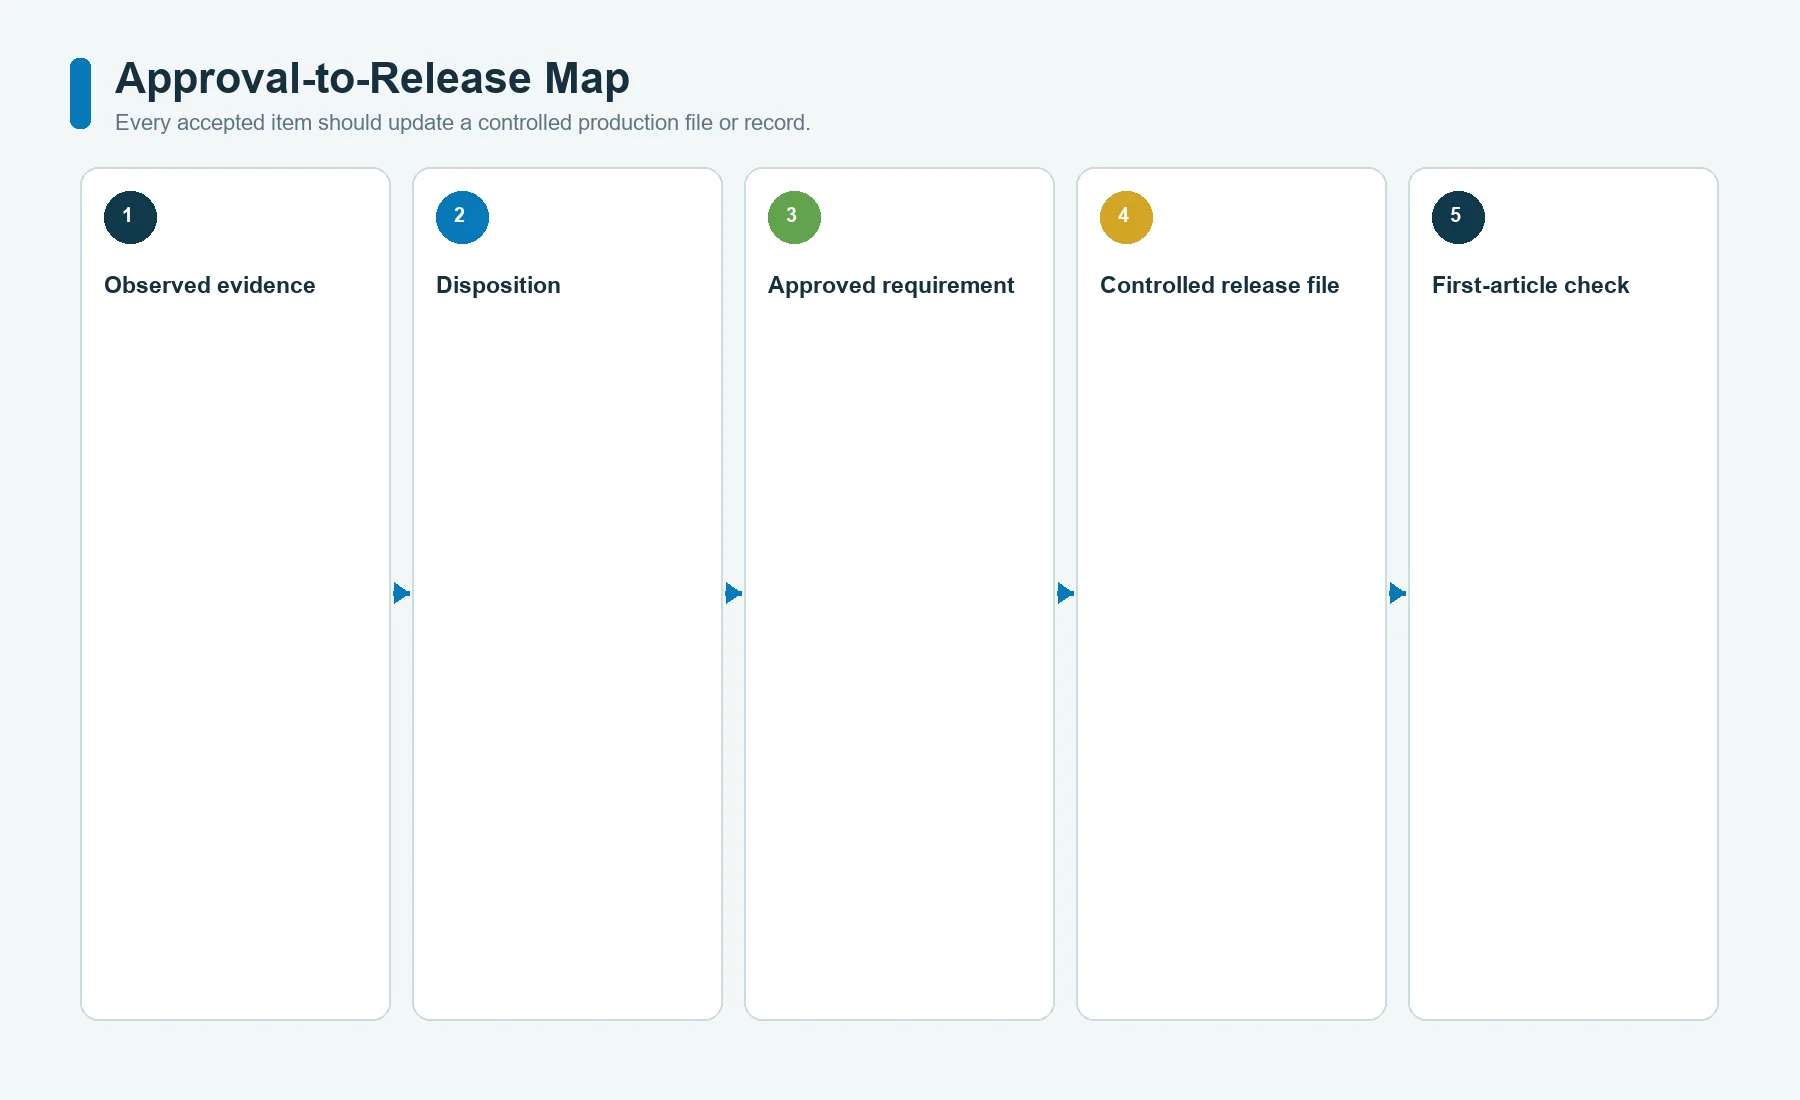The height and width of the screenshot is (1100, 1800).
Task: Click the Approval-to-Release Map title
Action: (372, 78)
